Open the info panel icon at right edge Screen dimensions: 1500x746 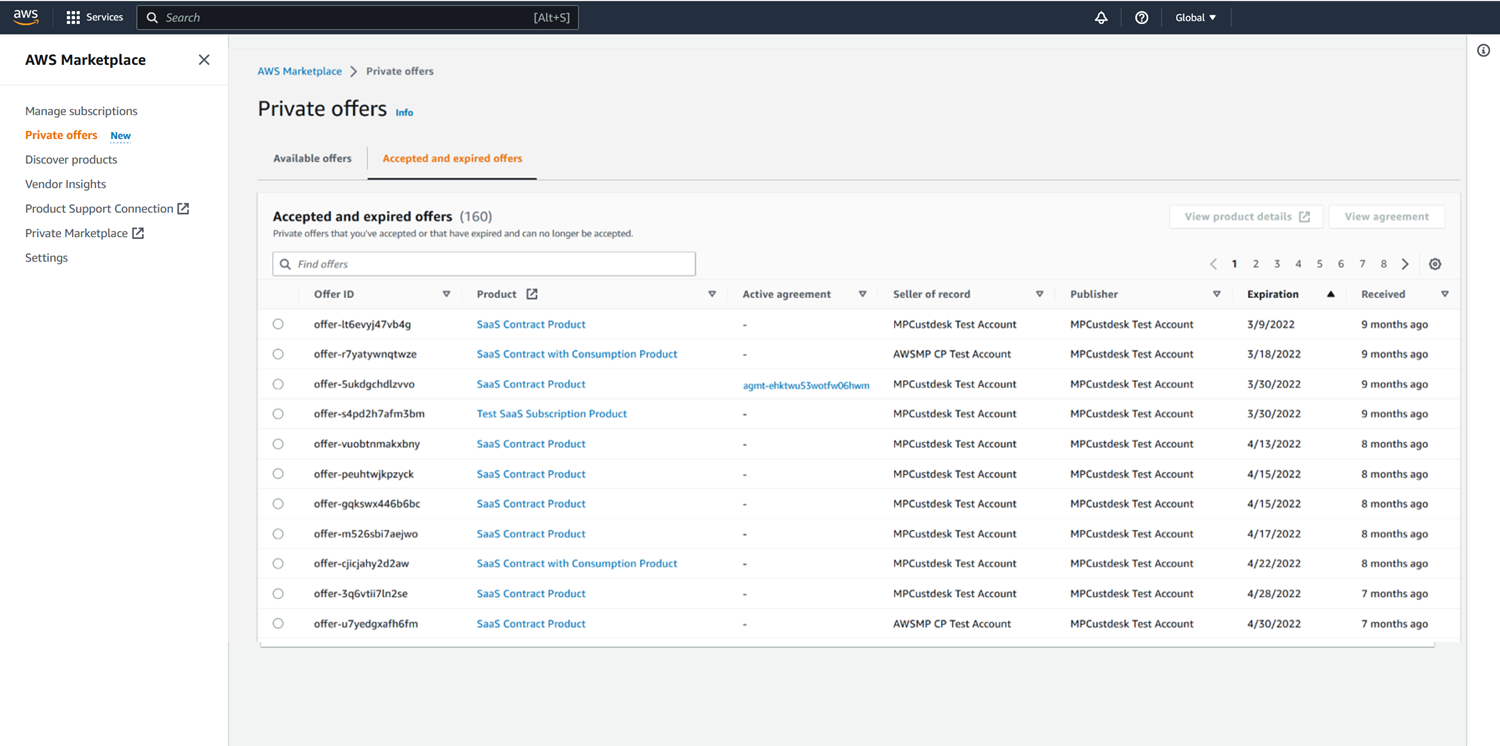(1483, 51)
